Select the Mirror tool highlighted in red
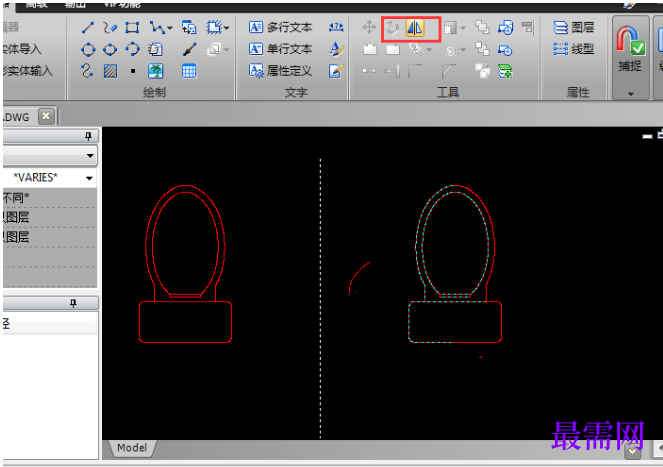This screenshot has width=663, height=467. point(415,28)
